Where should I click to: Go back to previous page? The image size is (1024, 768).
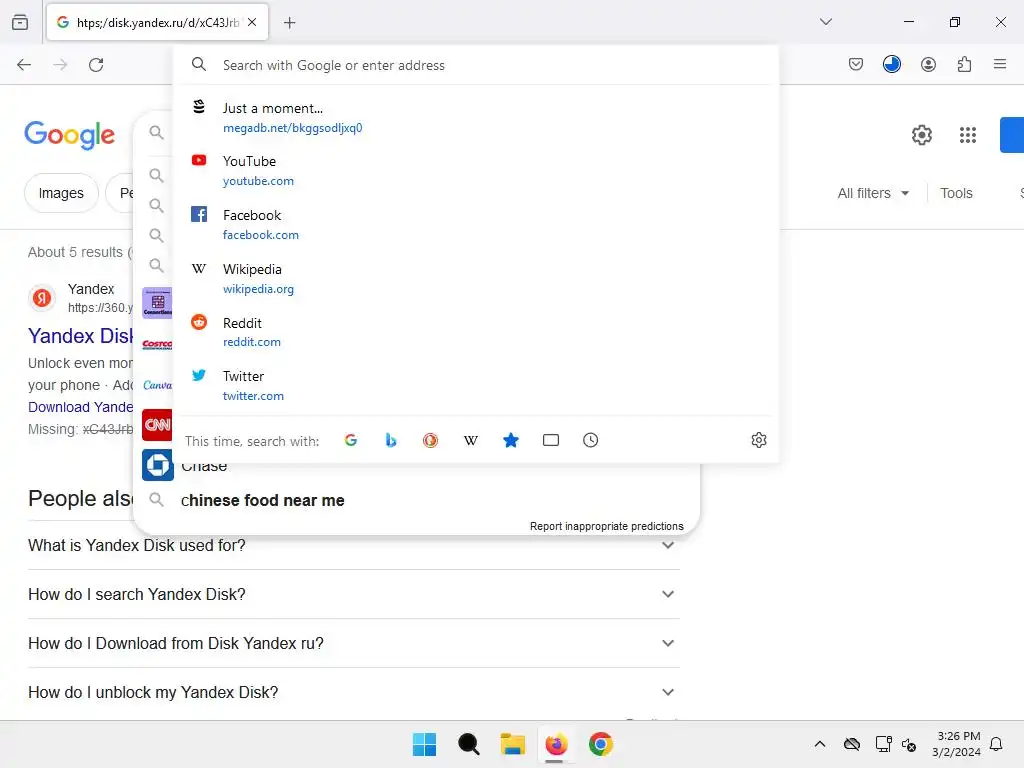coord(24,65)
